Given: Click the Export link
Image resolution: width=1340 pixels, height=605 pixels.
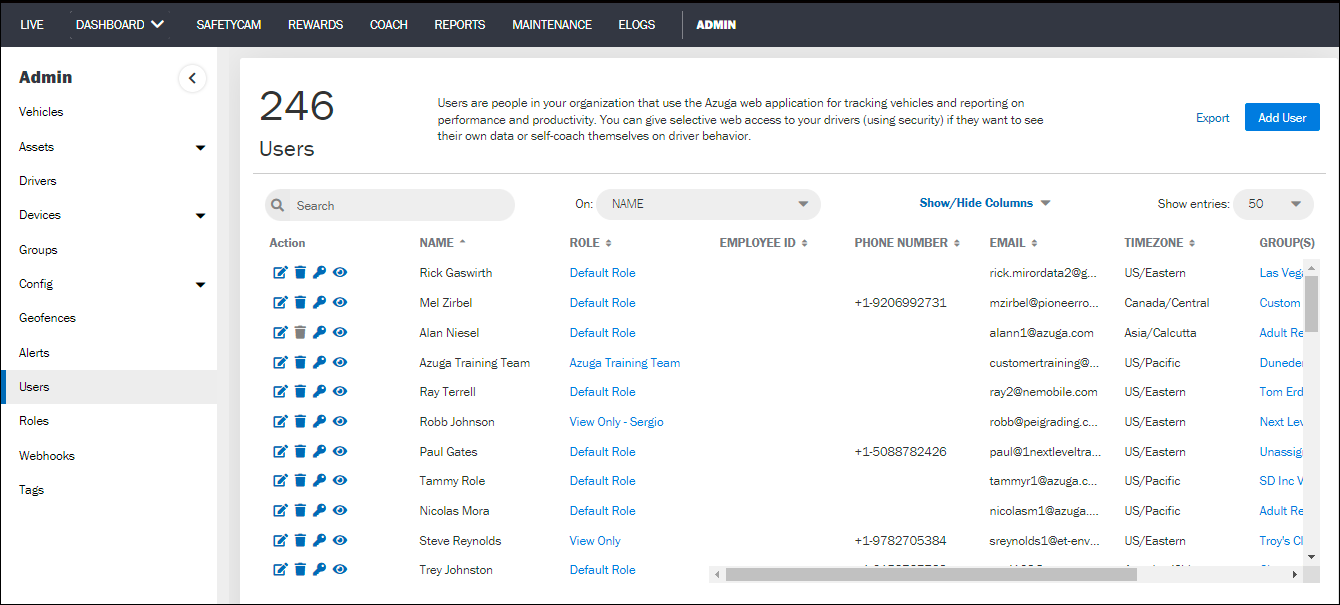Looking at the screenshot, I should click(x=1213, y=118).
